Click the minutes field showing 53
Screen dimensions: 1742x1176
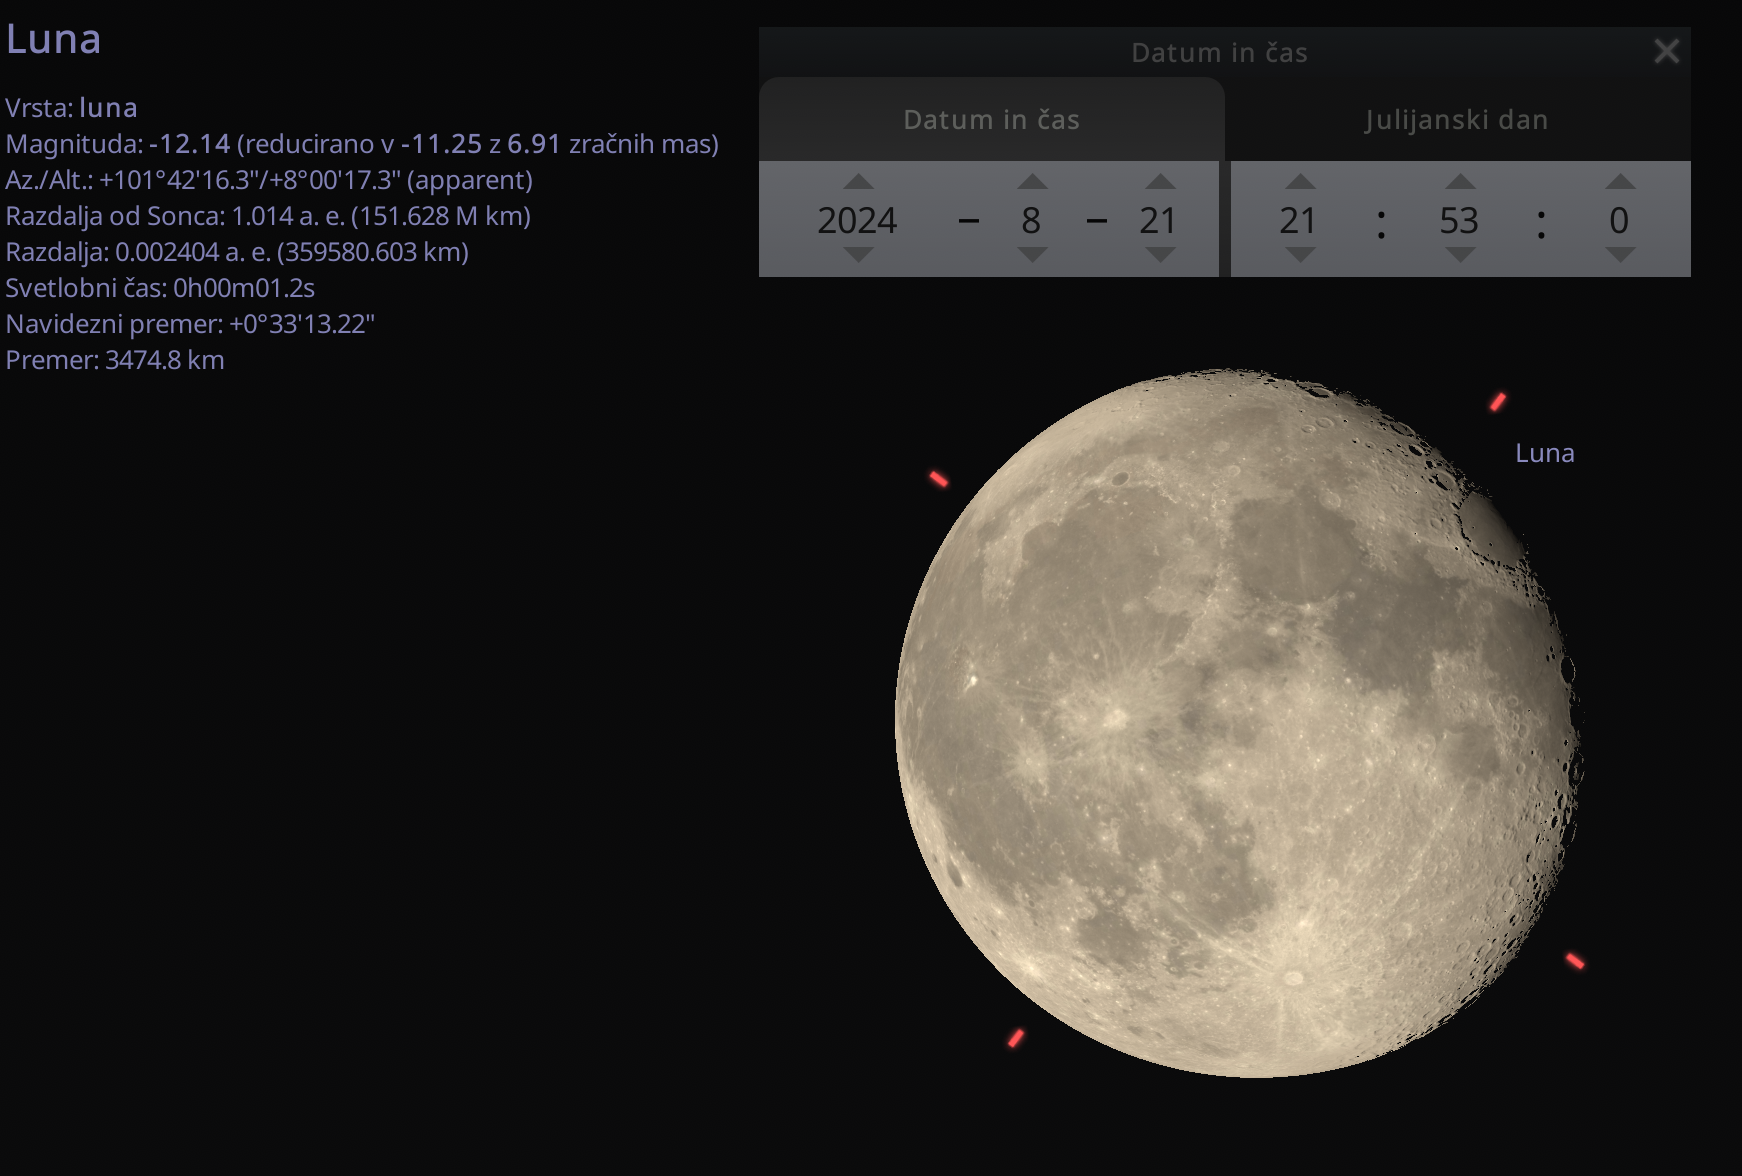pos(1459,220)
